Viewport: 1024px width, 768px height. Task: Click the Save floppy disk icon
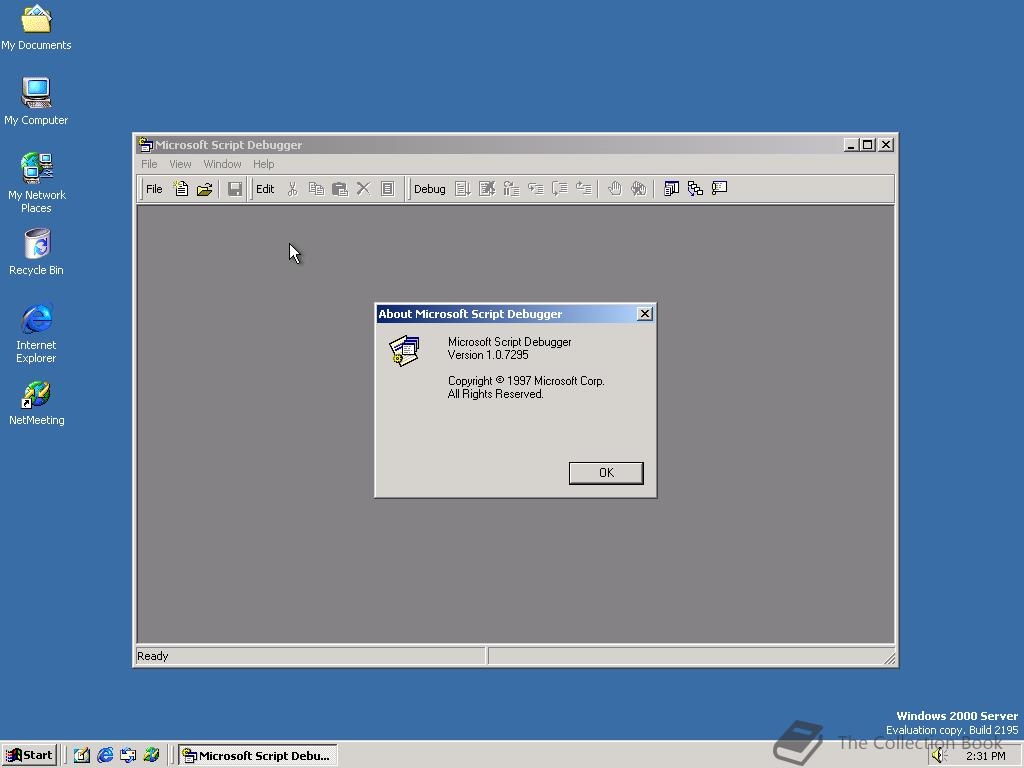[234, 189]
